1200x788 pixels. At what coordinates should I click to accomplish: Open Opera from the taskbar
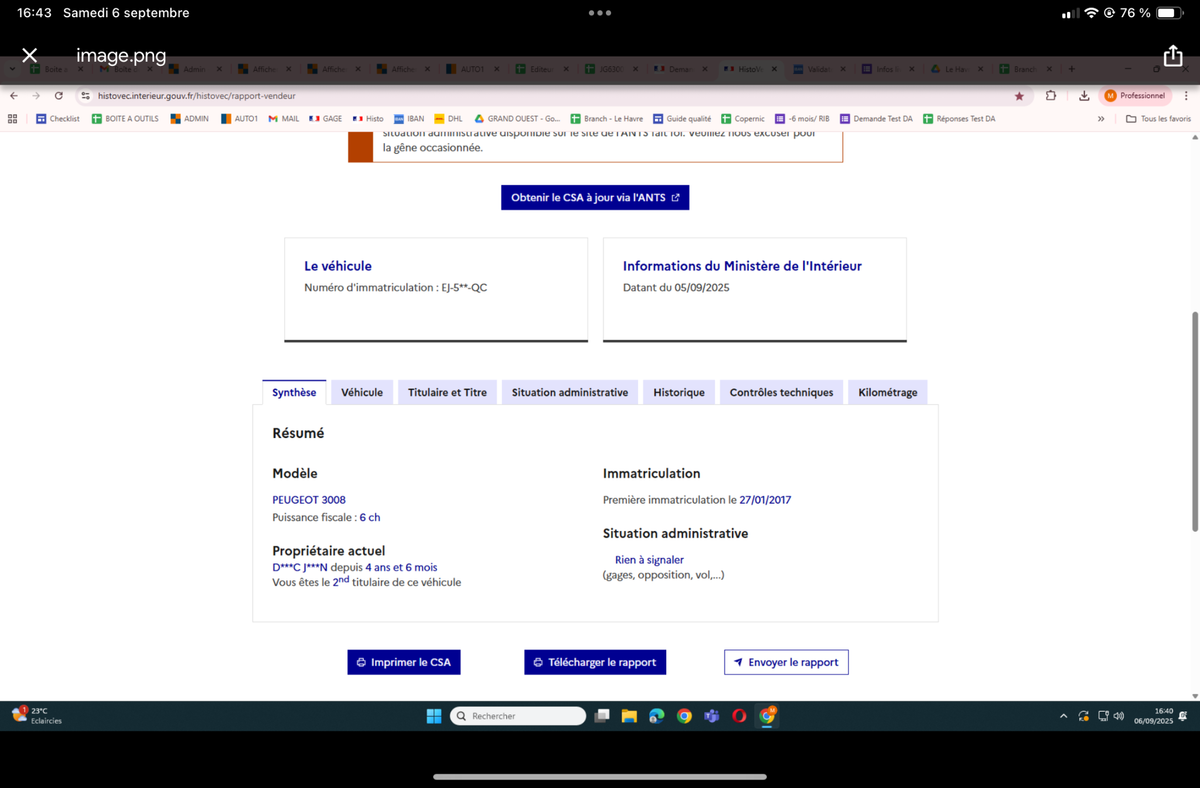[739, 716]
